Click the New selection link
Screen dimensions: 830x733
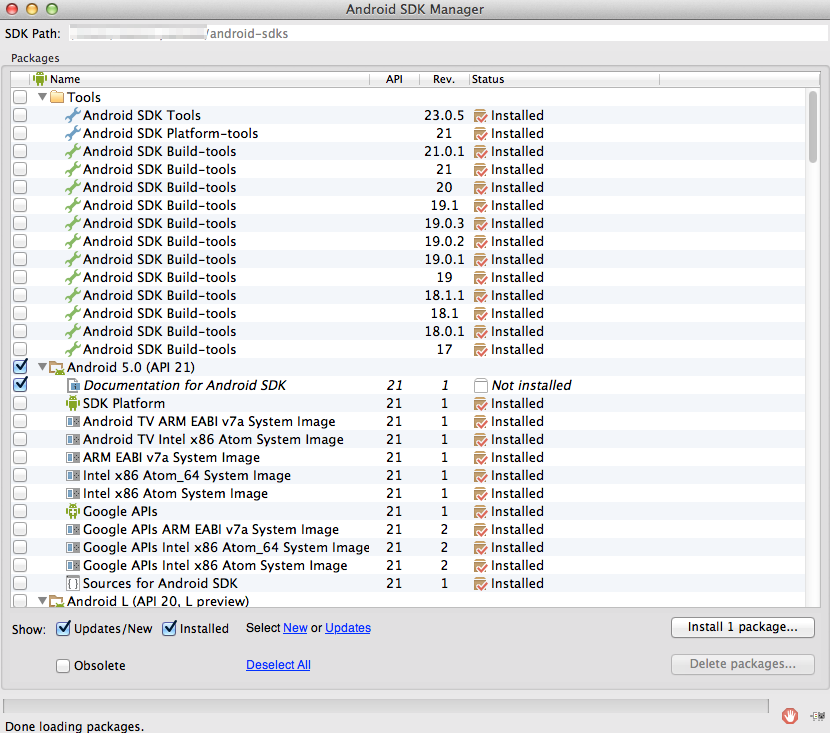(295, 628)
